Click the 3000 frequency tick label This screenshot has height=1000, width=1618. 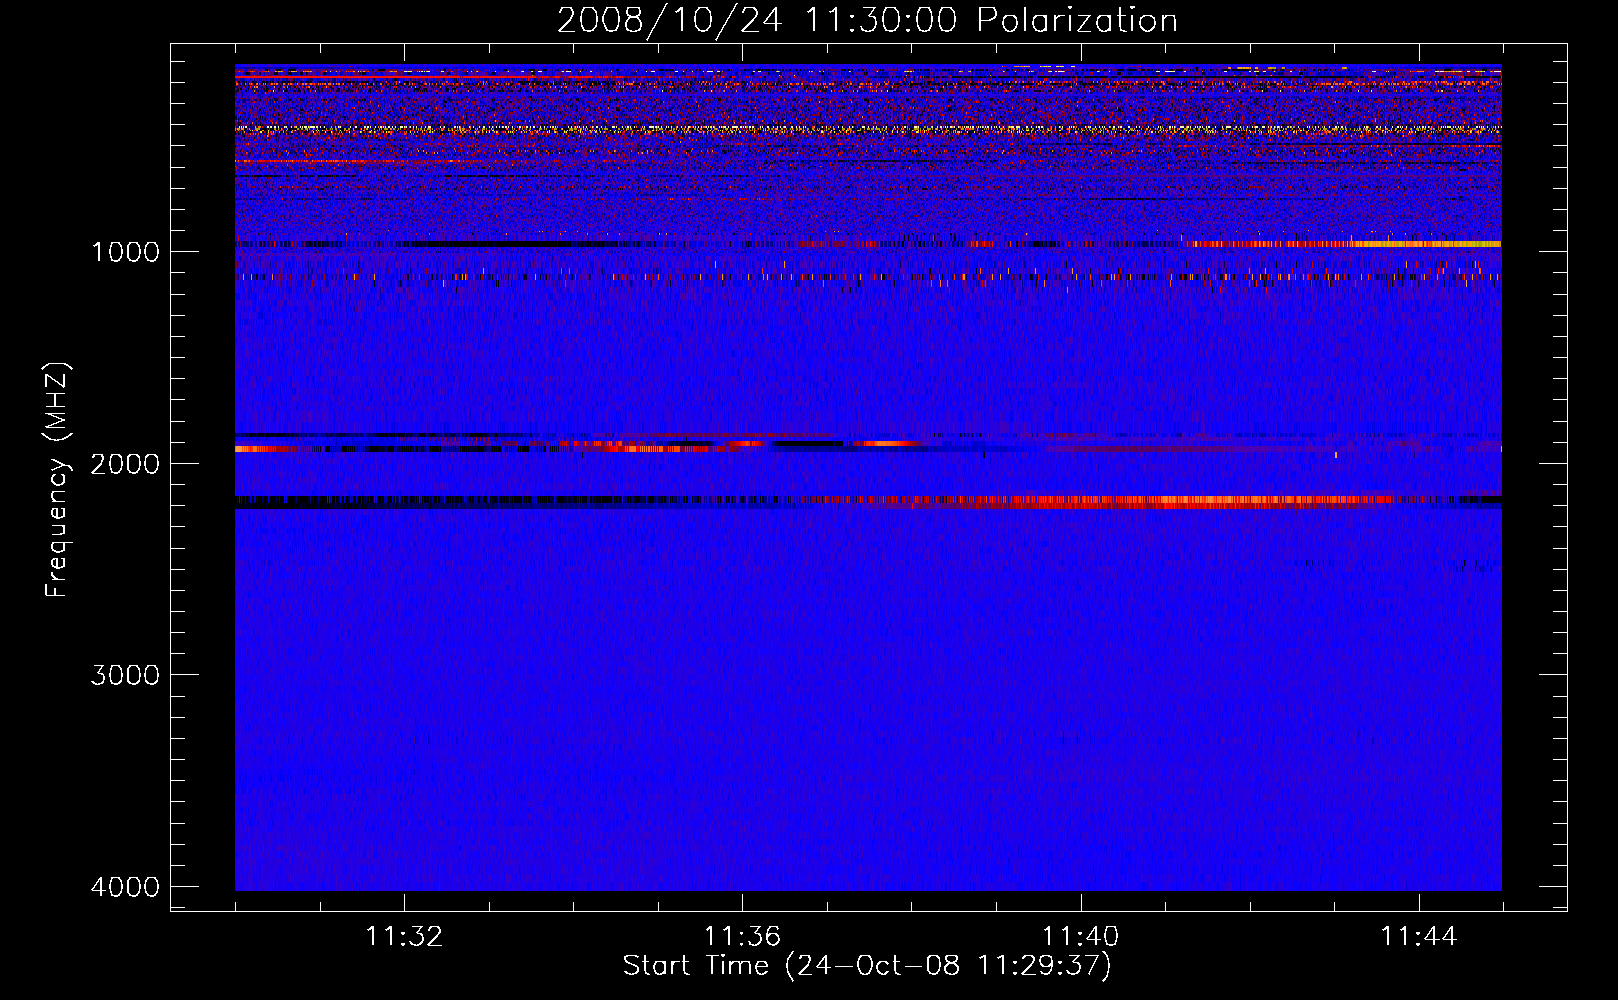[126, 675]
